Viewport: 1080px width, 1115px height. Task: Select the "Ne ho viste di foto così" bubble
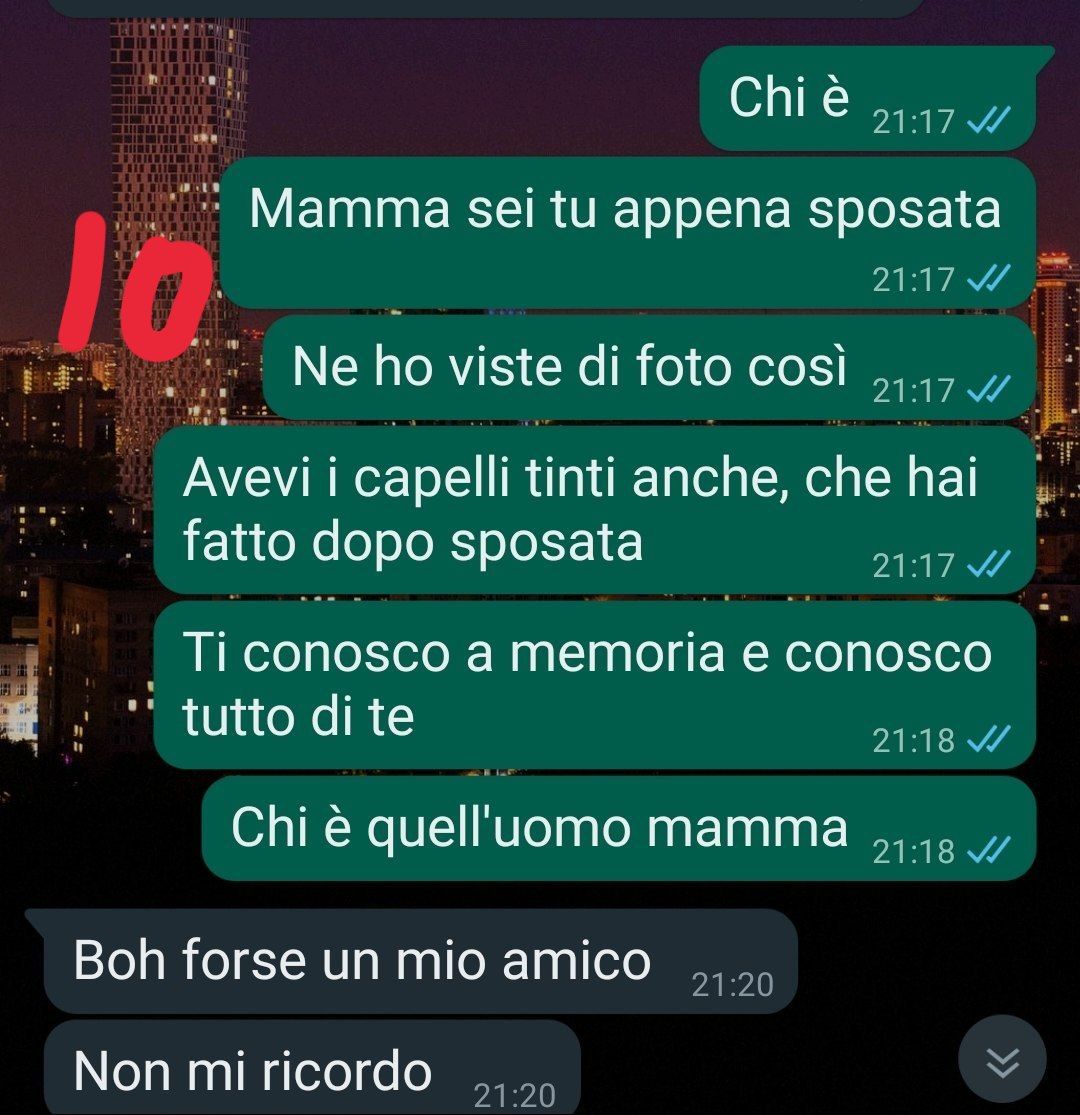click(x=648, y=367)
